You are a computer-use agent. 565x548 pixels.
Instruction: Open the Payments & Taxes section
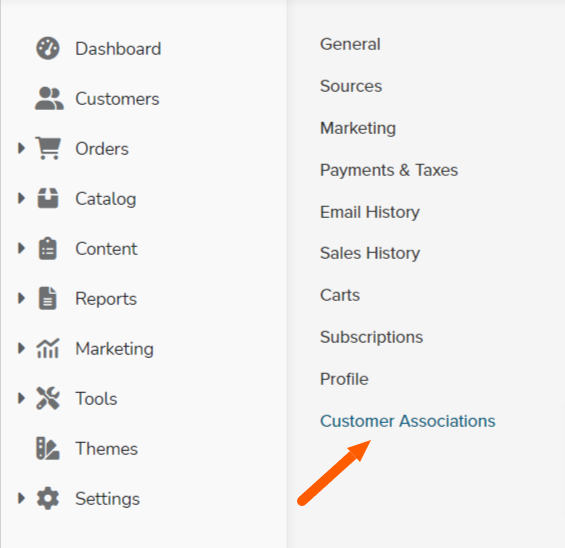389,170
